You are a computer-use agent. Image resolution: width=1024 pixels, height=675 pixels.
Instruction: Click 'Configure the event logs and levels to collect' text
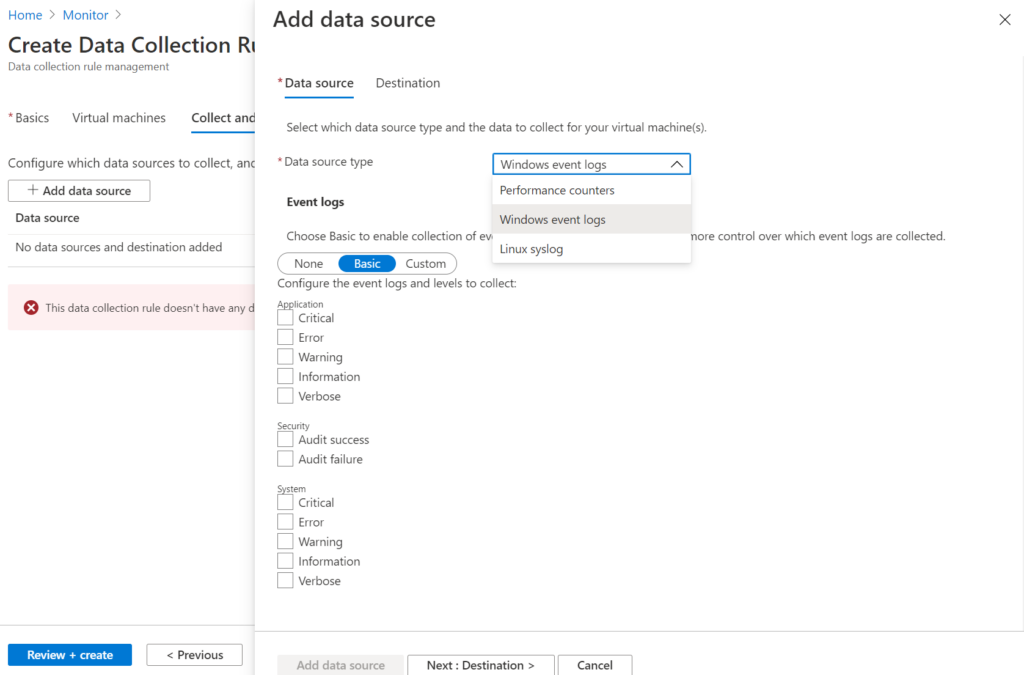(397, 283)
